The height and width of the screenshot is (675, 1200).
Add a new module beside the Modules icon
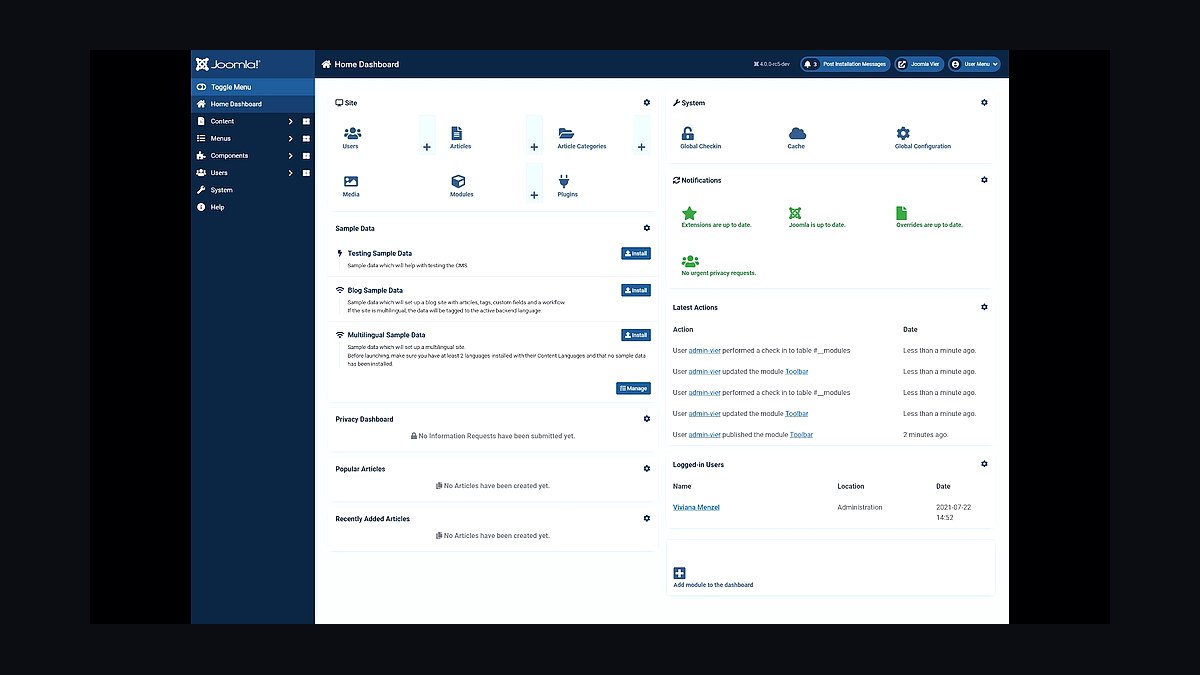534,195
